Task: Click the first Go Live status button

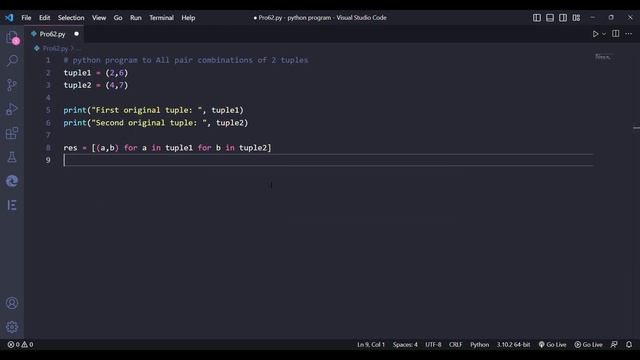Action: [552, 344]
